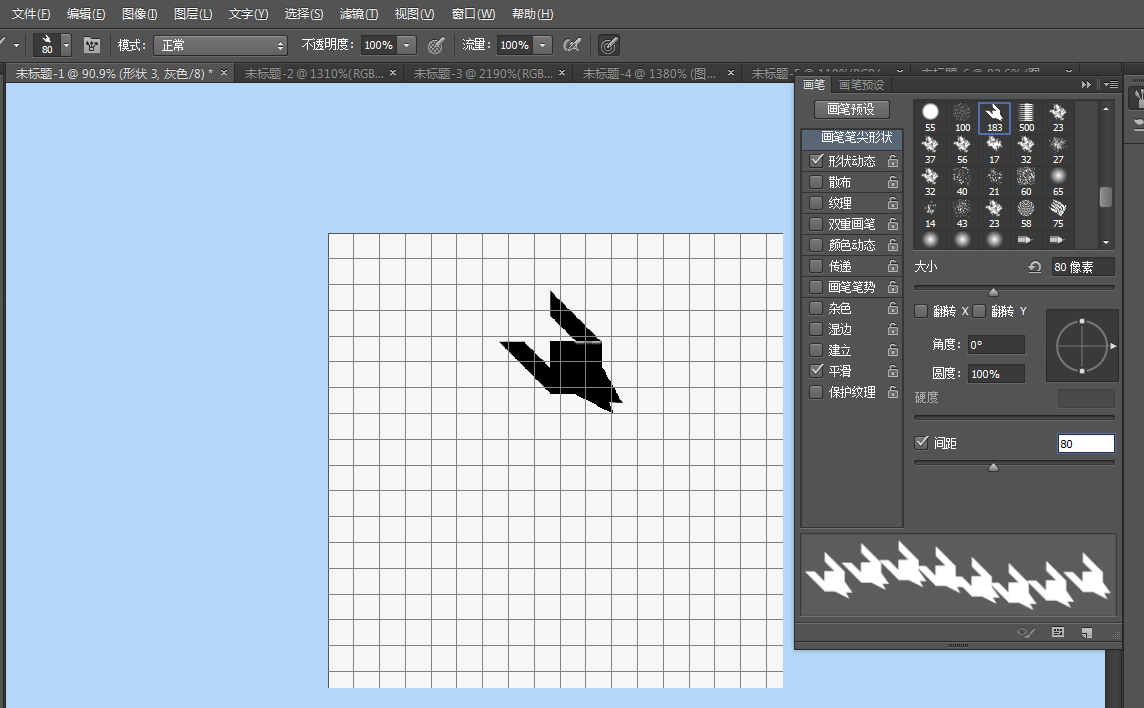Click the lock icon beside 双重画笔
Image resolution: width=1144 pixels, height=708 pixels.
point(892,224)
